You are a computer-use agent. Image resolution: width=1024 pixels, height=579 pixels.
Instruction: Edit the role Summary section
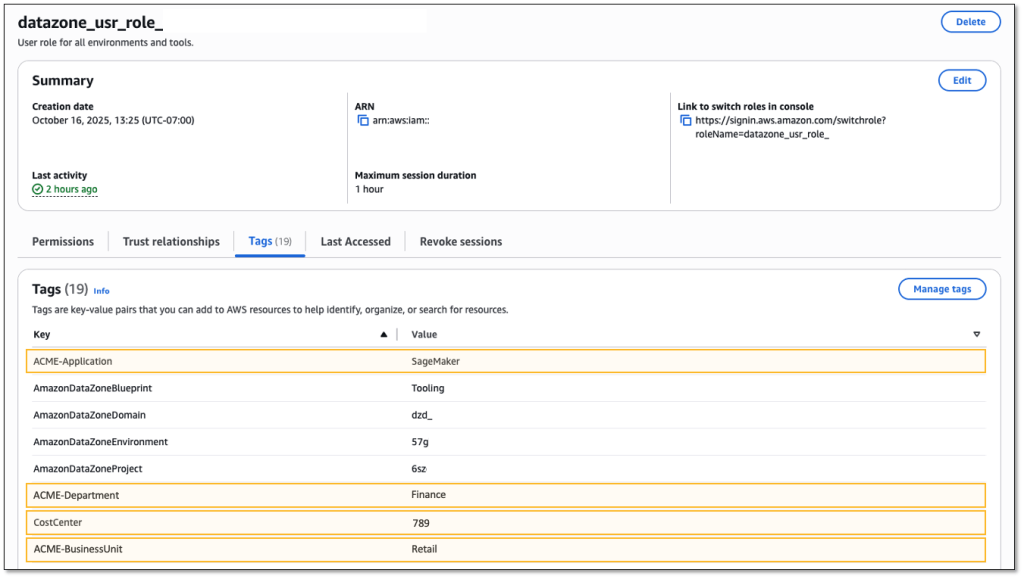[962, 81]
